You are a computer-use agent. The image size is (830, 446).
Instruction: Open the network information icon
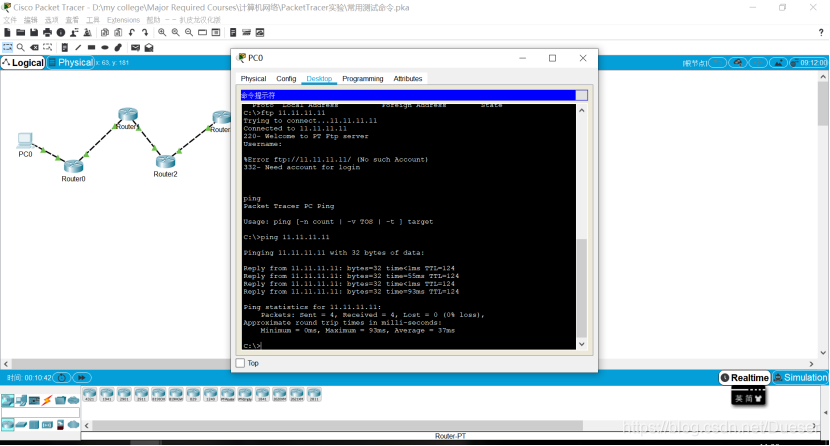61,33
